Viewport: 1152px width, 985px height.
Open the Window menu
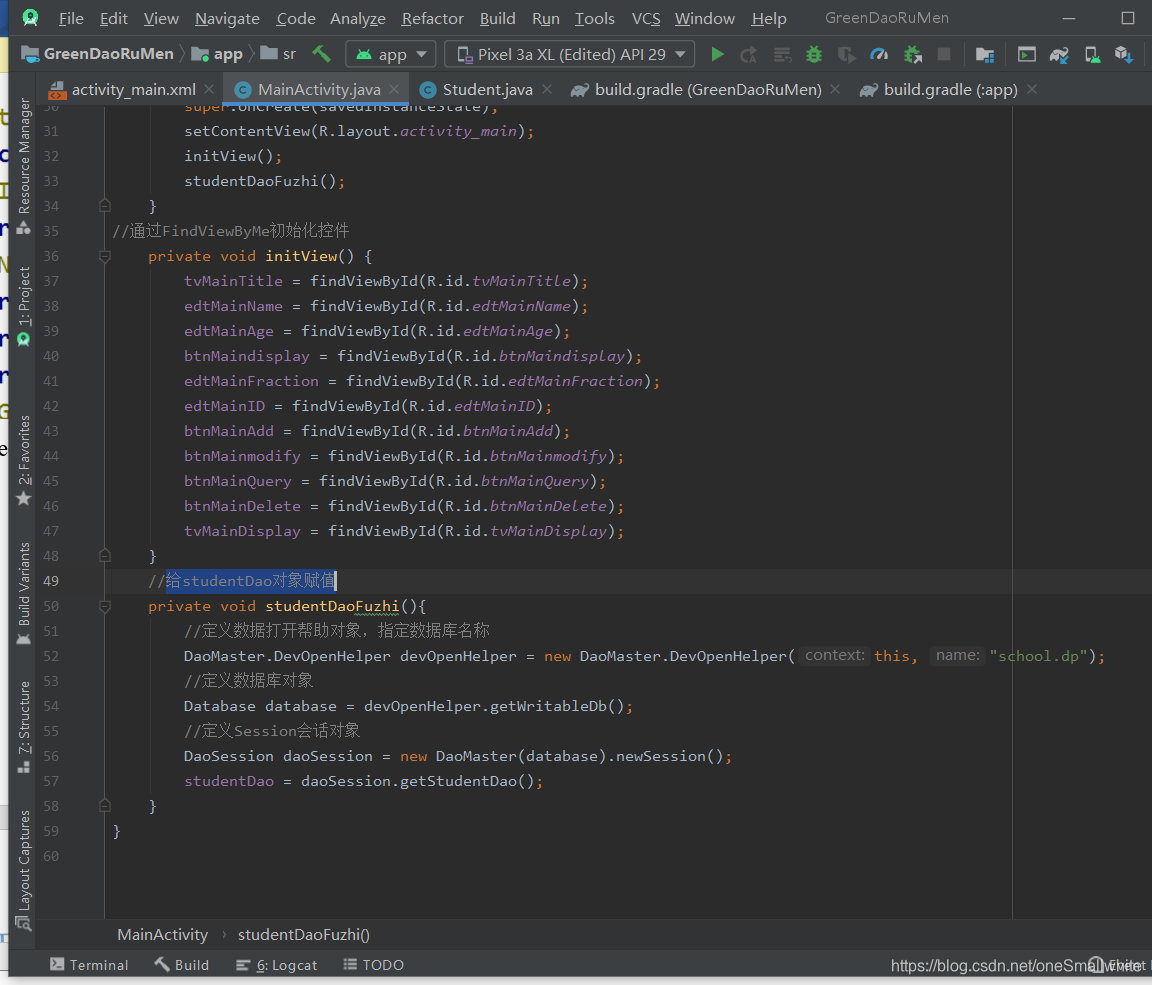(705, 18)
